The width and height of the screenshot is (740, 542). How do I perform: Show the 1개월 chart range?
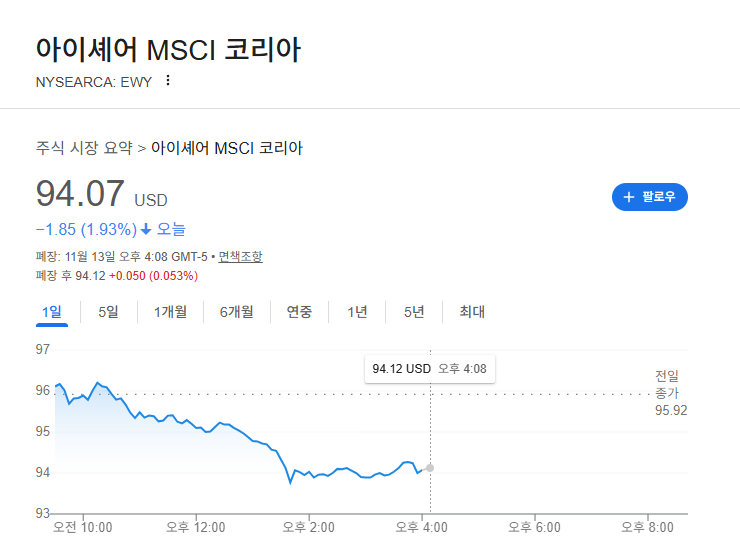170,312
